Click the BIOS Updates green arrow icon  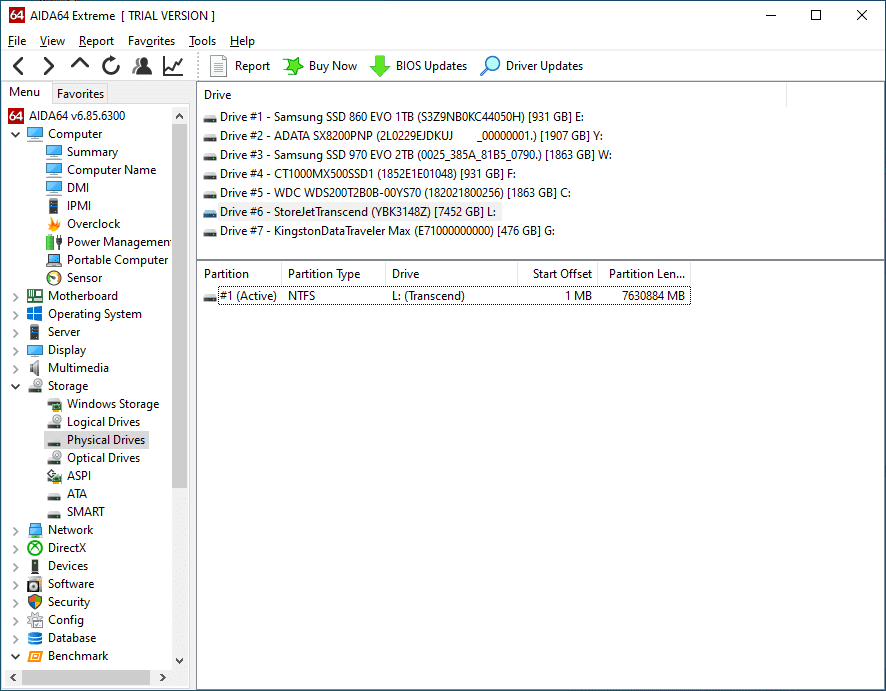380,66
